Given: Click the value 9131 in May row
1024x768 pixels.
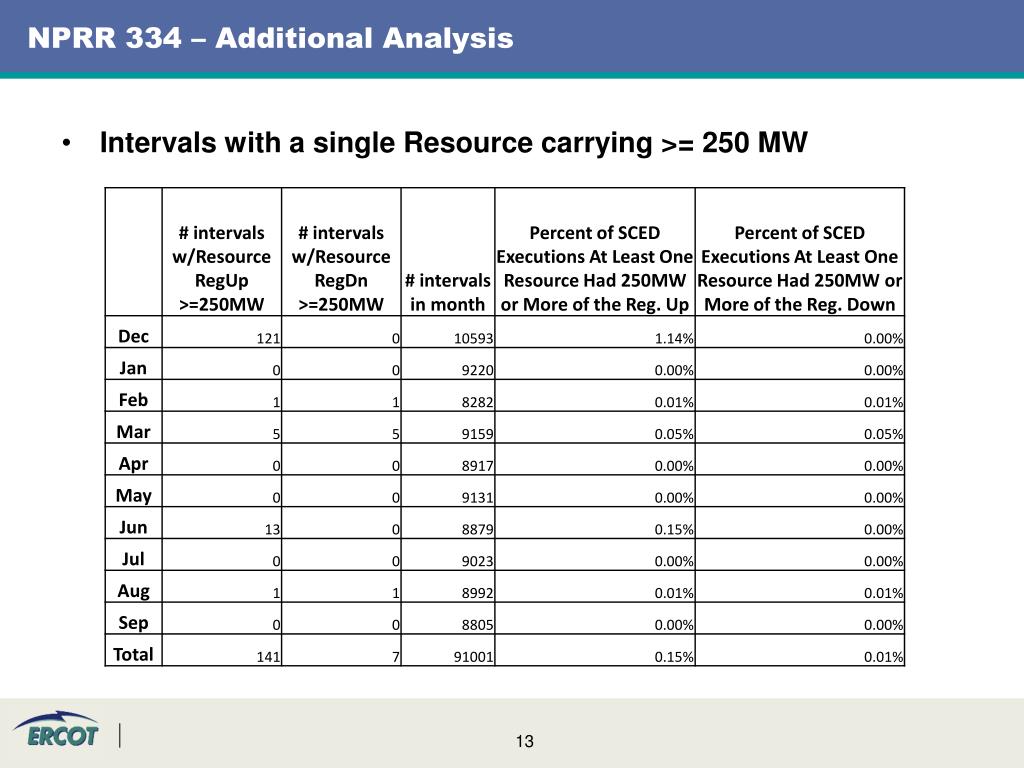Looking at the screenshot, I should (477, 498).
